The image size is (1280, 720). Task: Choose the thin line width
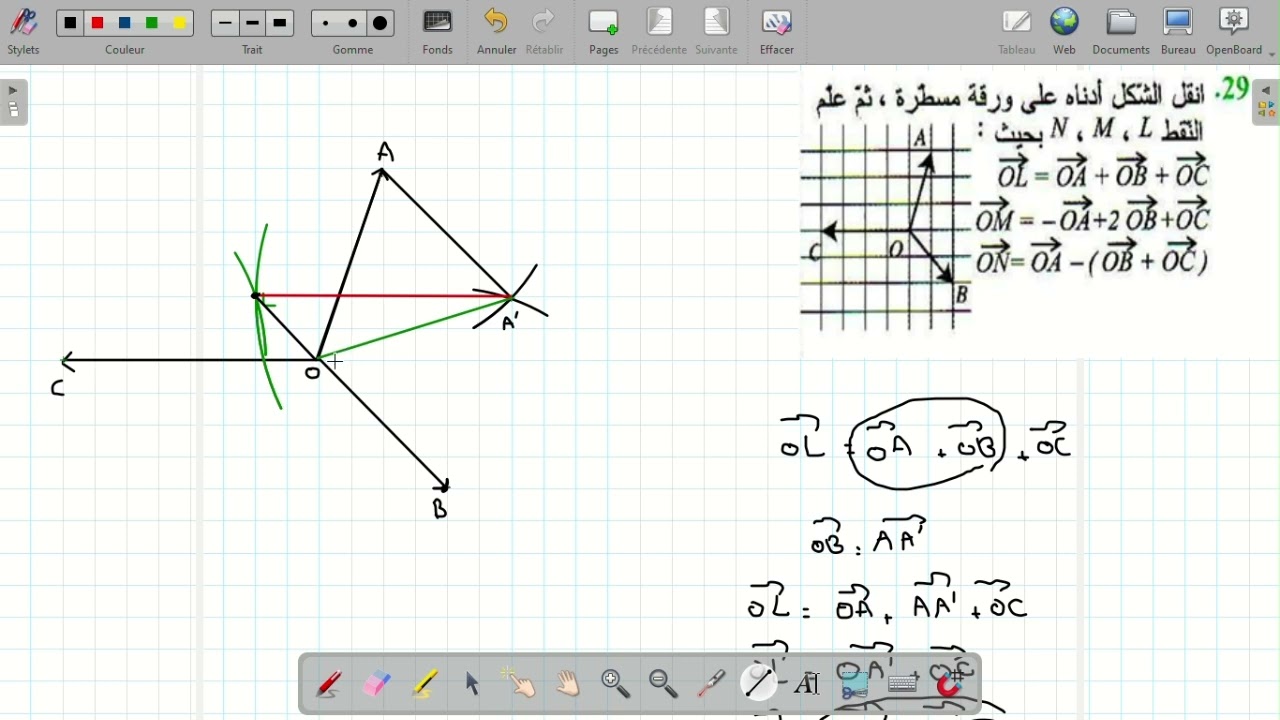click(225, 23)
